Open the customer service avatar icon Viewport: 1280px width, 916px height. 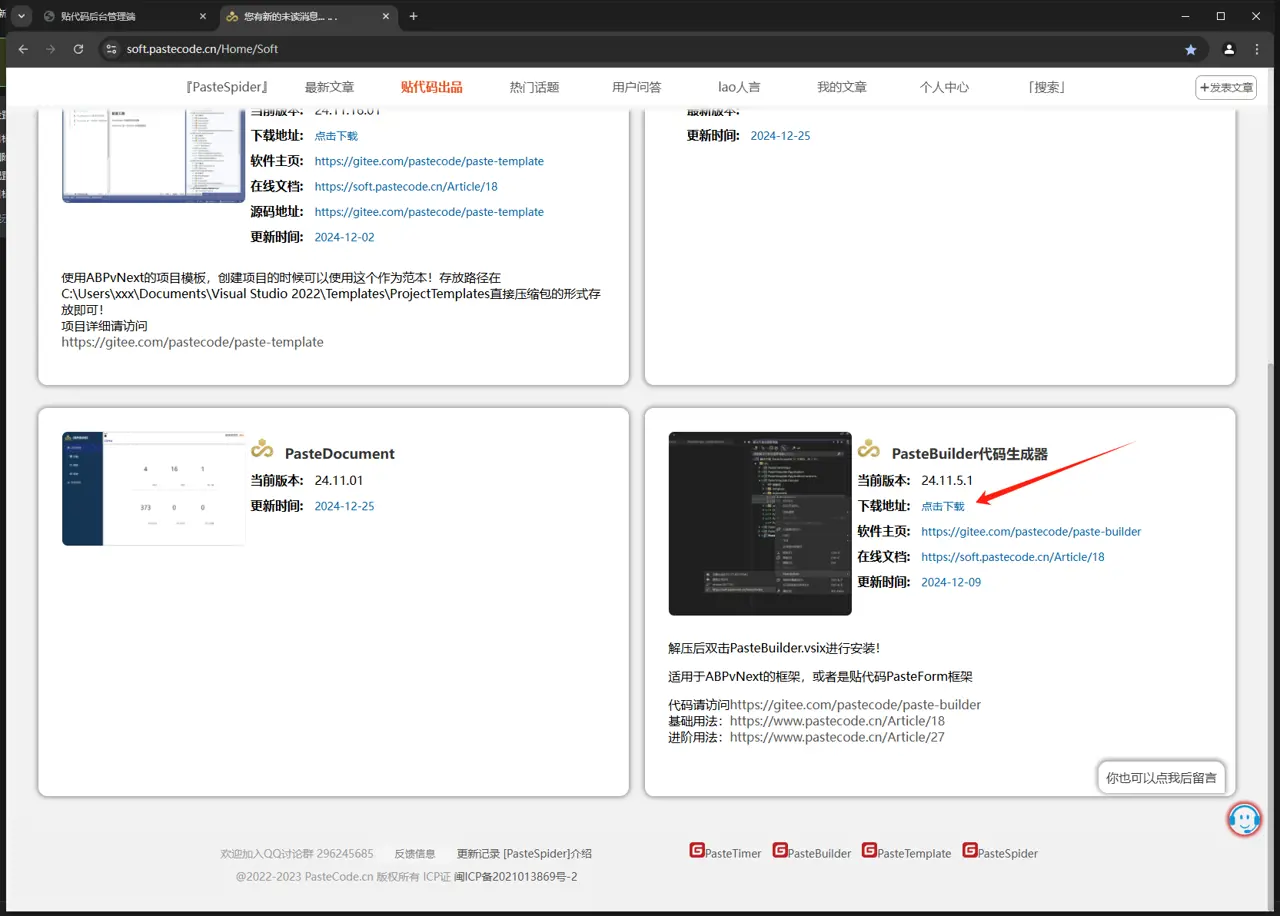pos(1244,819)
